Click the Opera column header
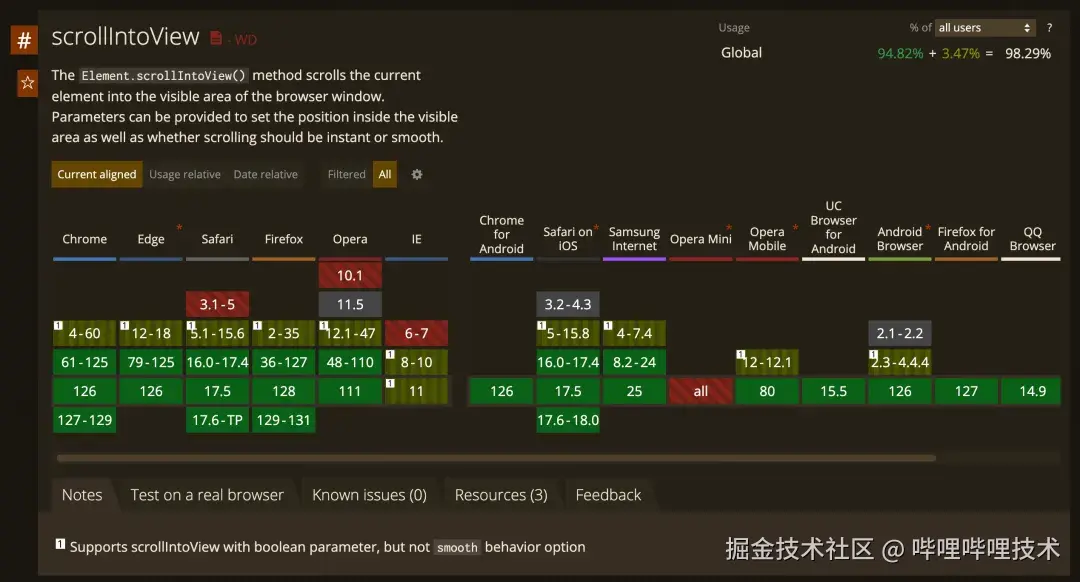 pyautogui.click(x=350, y=239)
